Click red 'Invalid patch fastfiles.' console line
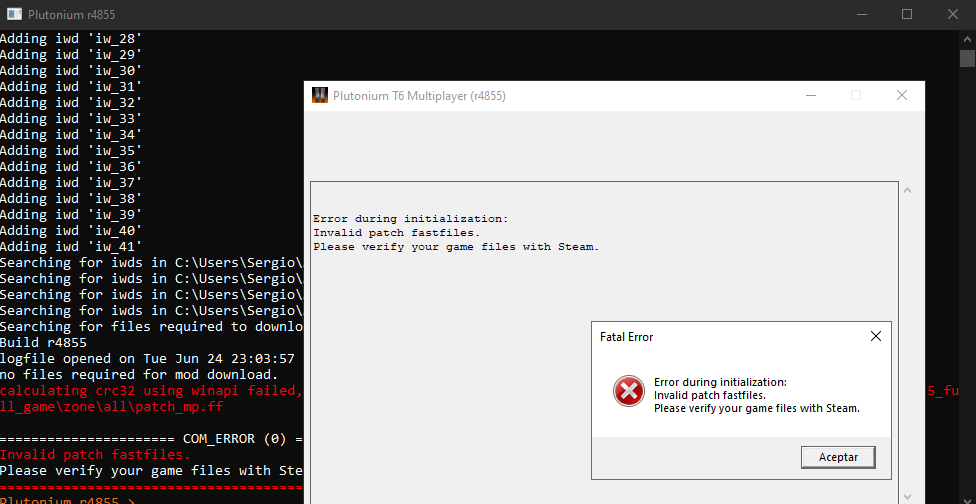This screenshot has height=504, width=976. point(95,455)
